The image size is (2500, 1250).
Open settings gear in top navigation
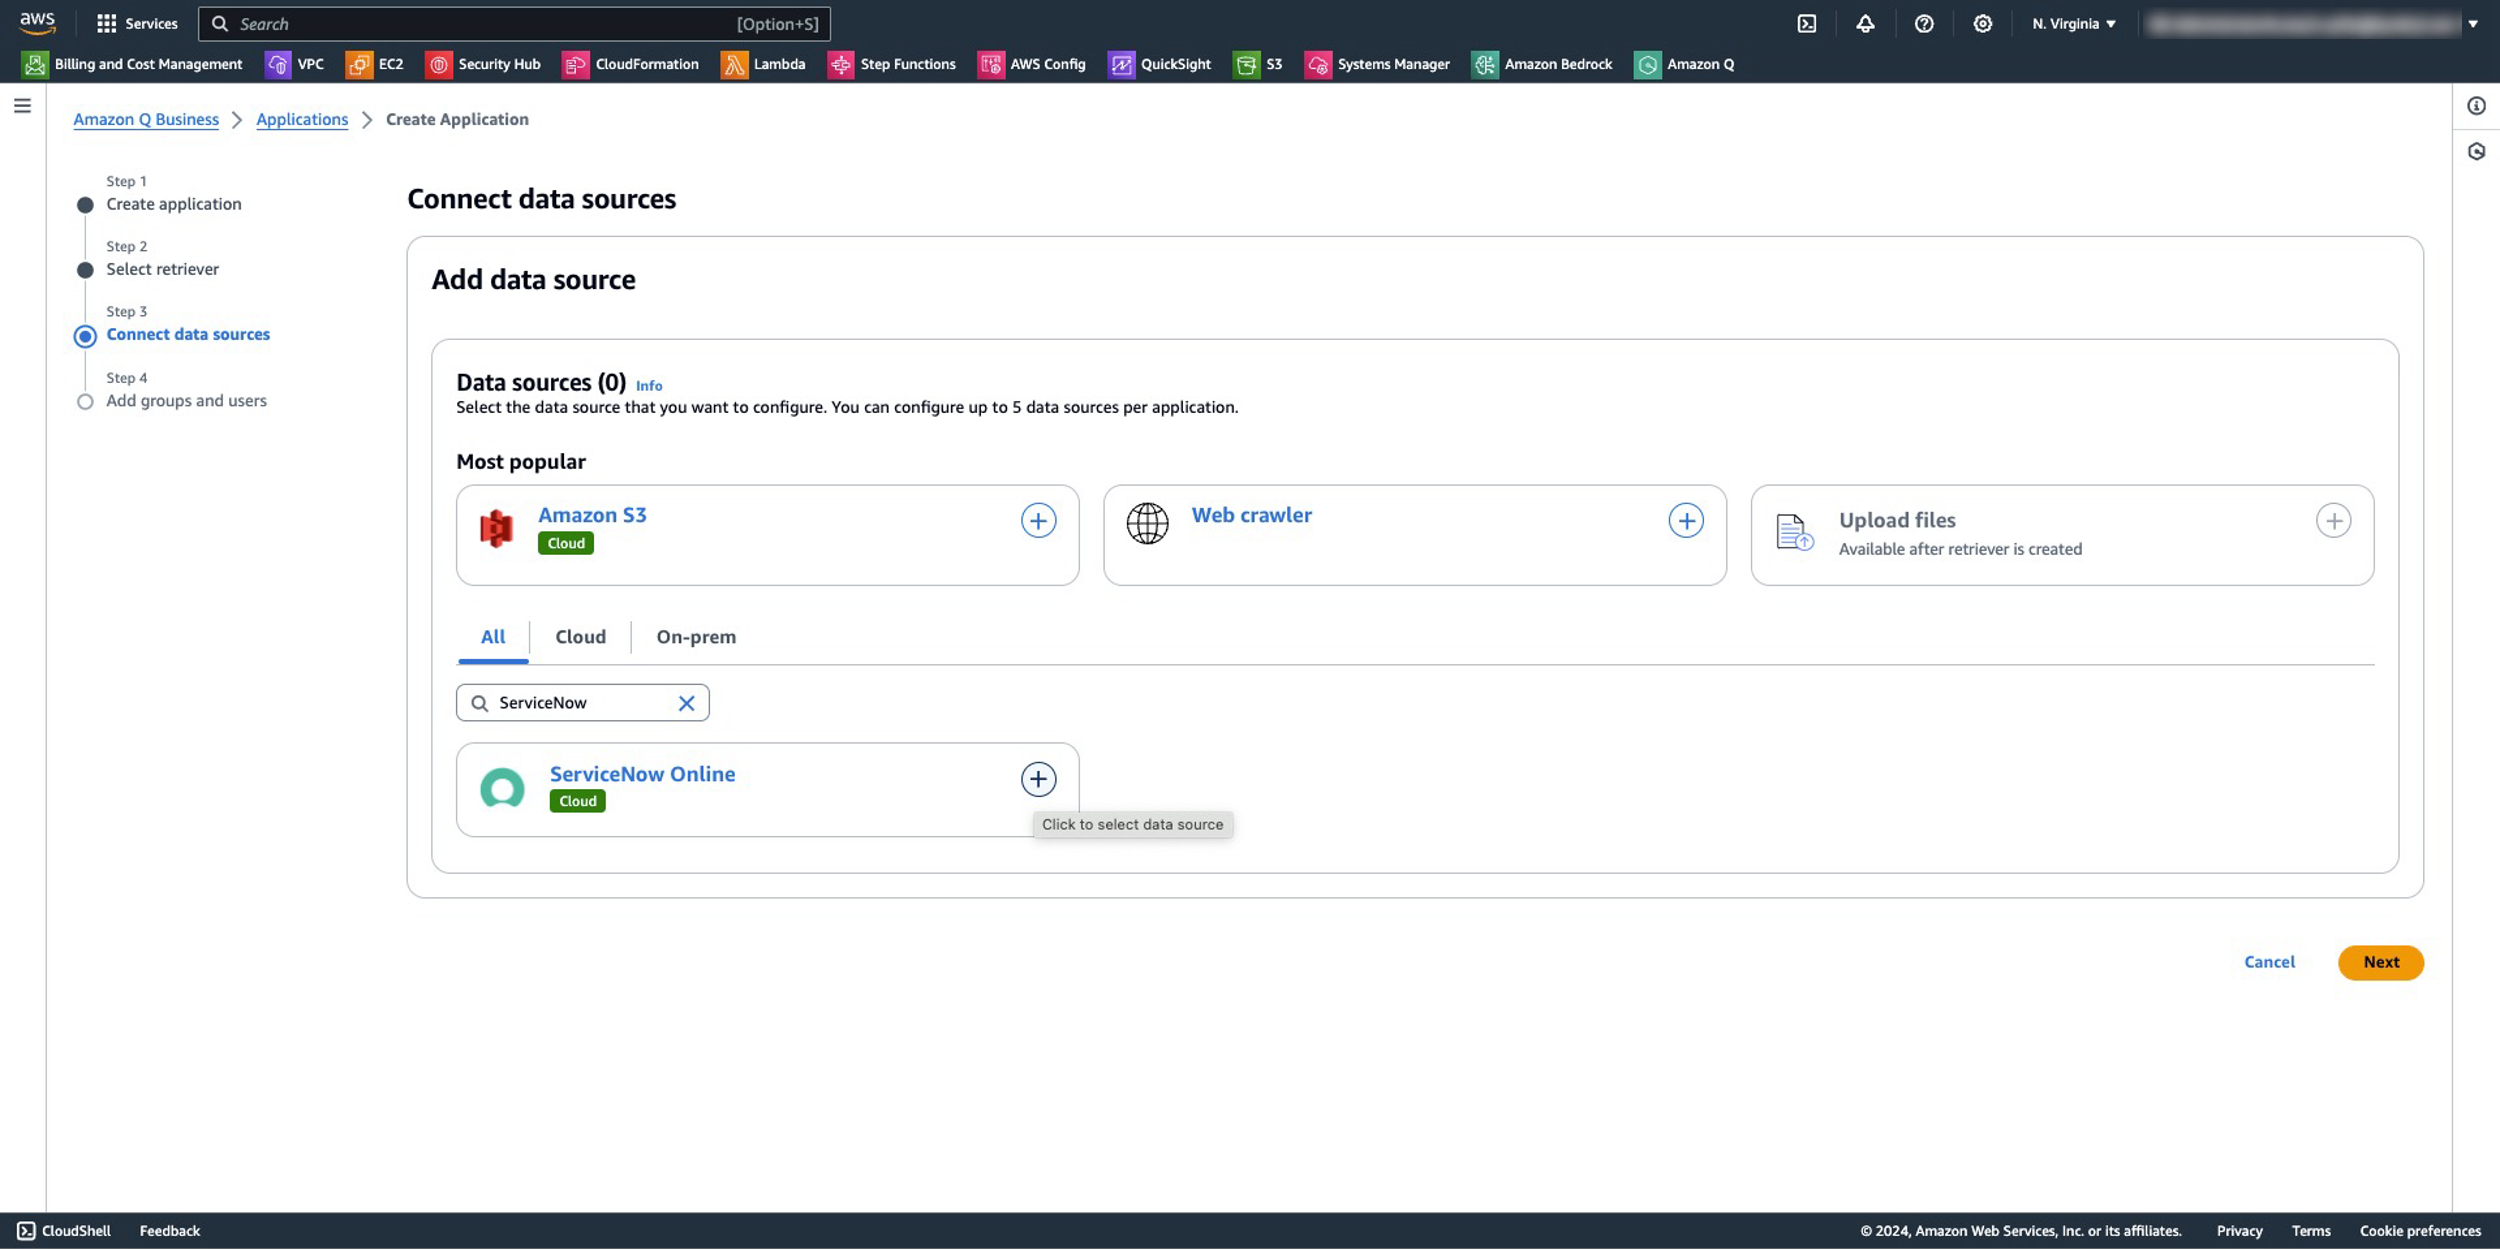point(1982,24)
